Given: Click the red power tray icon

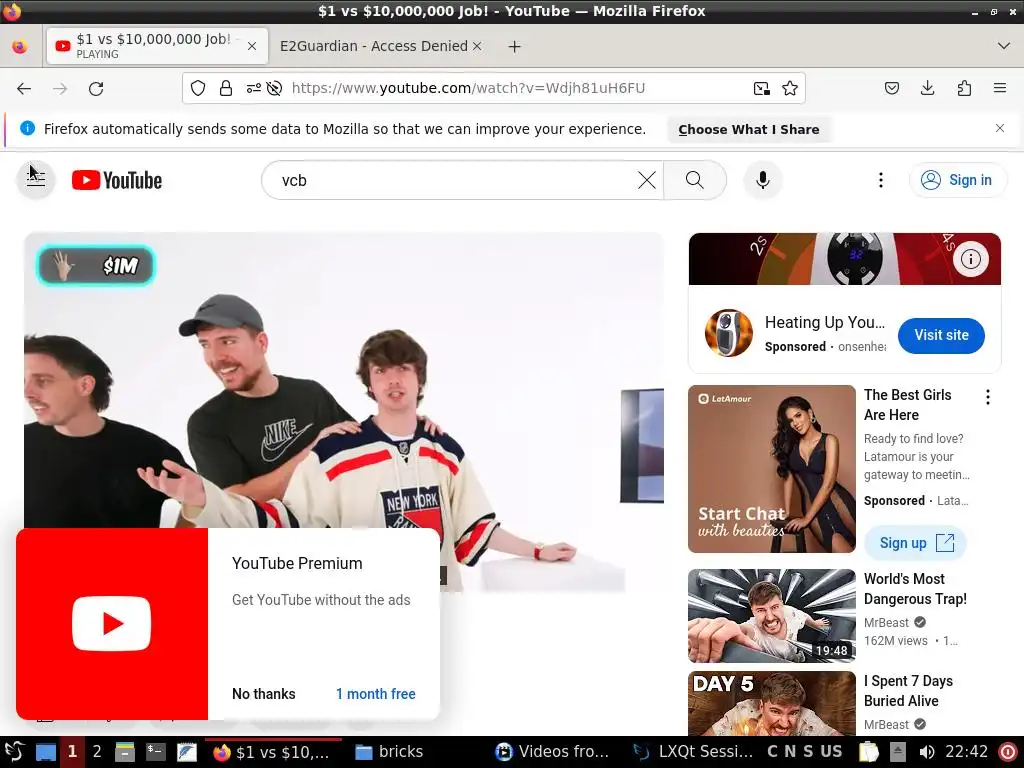Looking at the screenshot, I should [x=1009, y=752].
